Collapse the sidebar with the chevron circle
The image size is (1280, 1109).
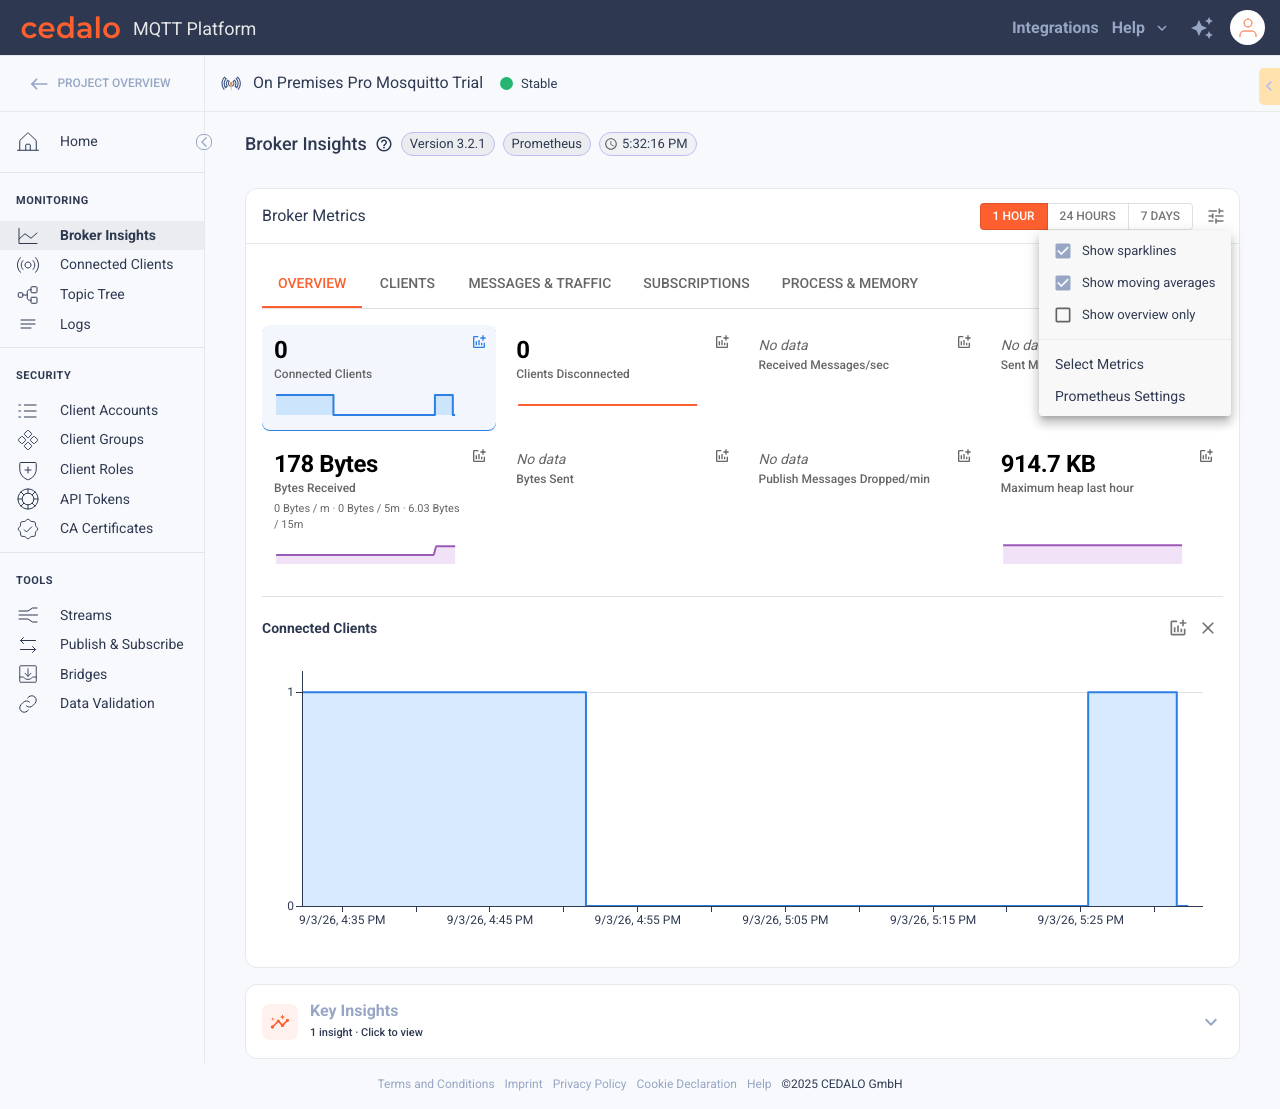204,142
